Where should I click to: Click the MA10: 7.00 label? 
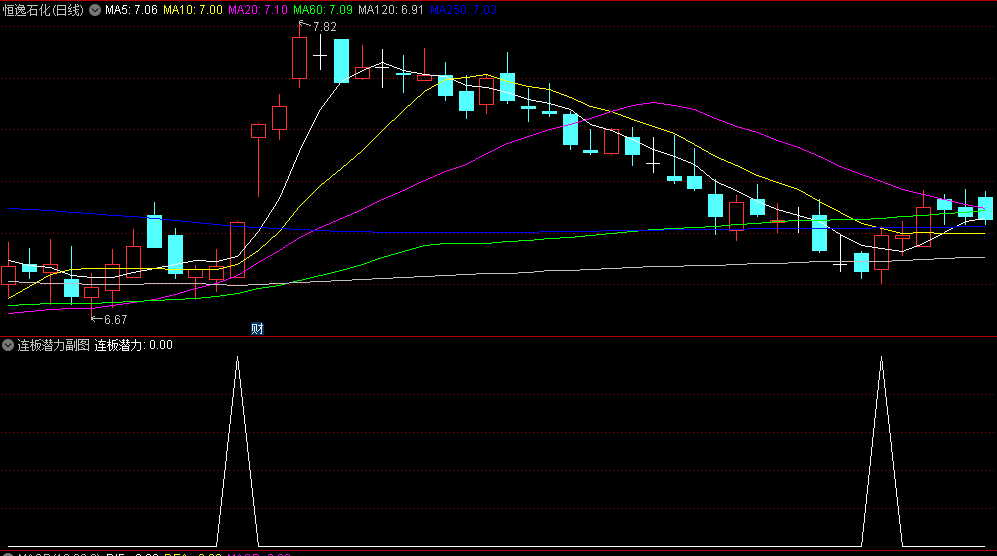pyautogui.click(x=193, y=10)
